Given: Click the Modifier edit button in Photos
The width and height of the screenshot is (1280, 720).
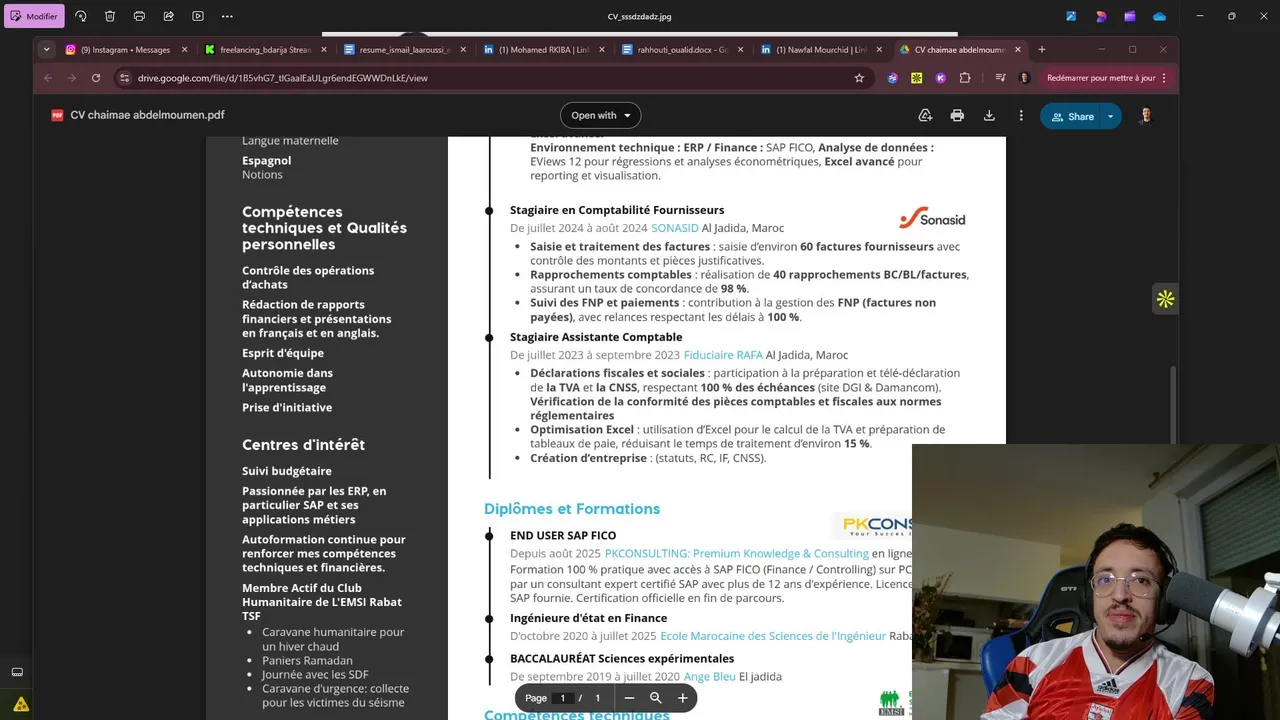Looking at the screenshot, I should click(x=35, y=16).
